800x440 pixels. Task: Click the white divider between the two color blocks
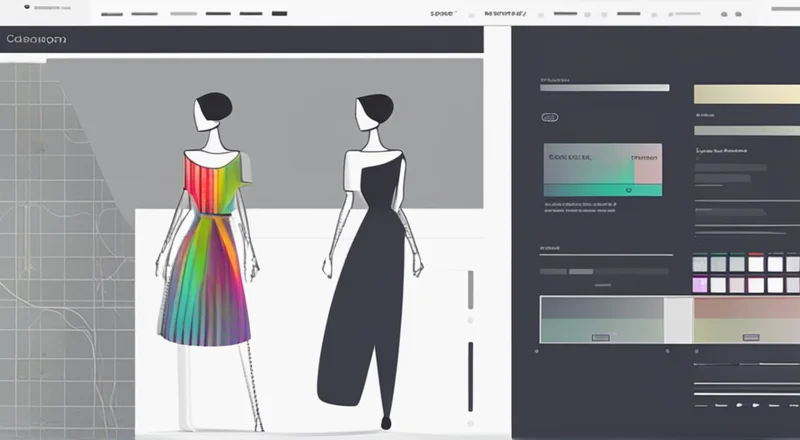pyautogui.click(x=679, y=320)
